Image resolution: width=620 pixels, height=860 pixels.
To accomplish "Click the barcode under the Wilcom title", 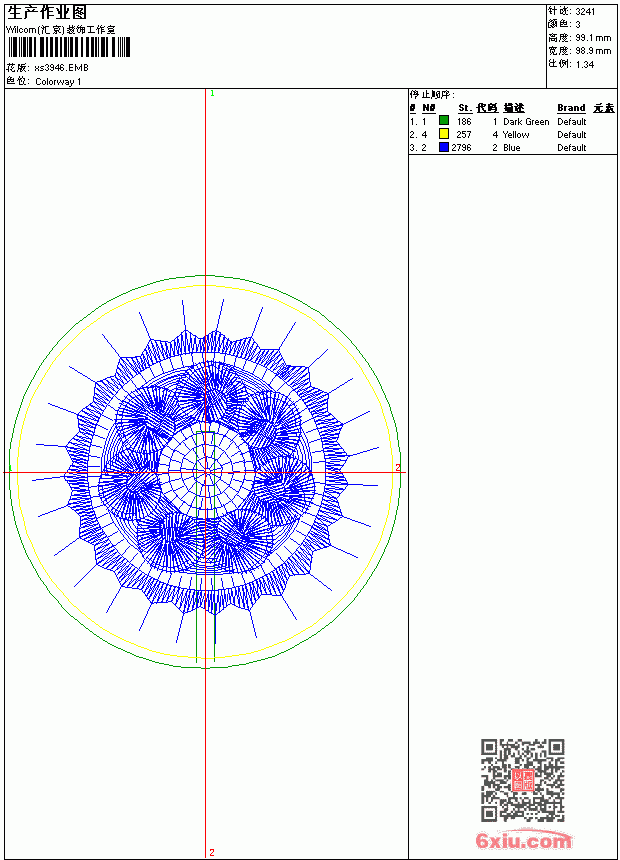I will click(69, 47).
